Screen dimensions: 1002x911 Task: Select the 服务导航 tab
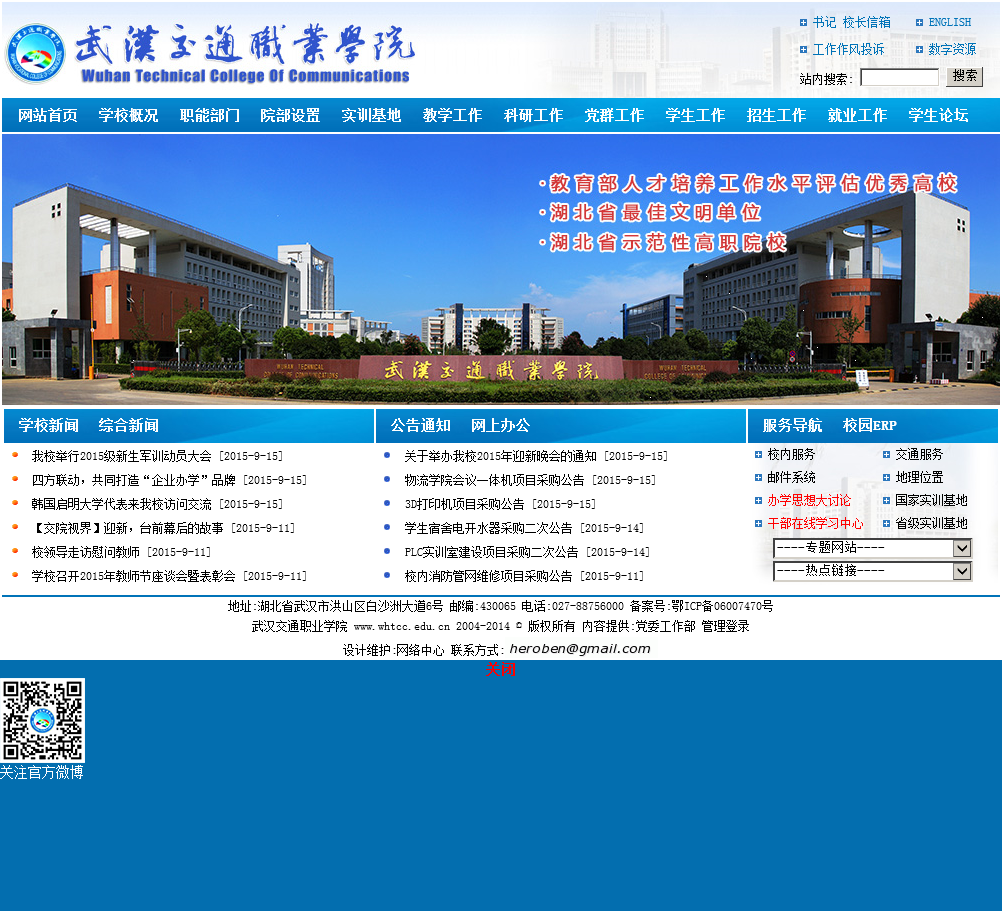[x=792, y=425]
